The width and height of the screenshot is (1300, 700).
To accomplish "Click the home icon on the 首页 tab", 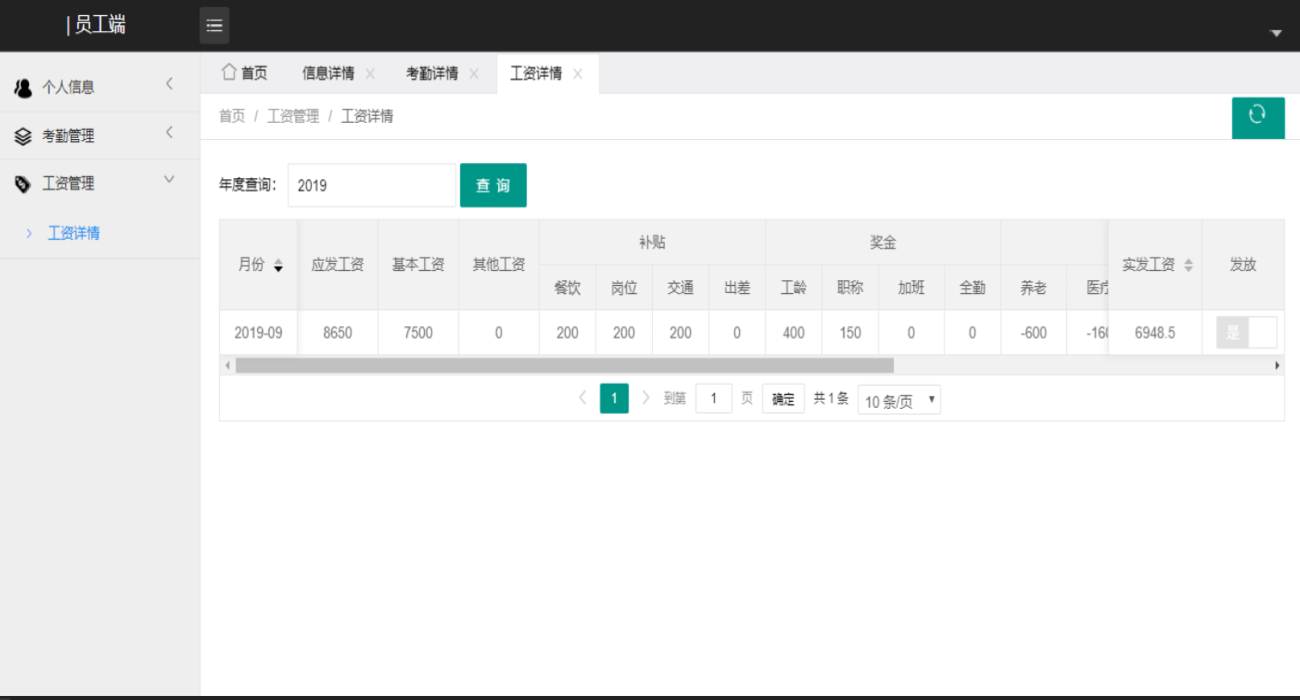I will [227, 71].
